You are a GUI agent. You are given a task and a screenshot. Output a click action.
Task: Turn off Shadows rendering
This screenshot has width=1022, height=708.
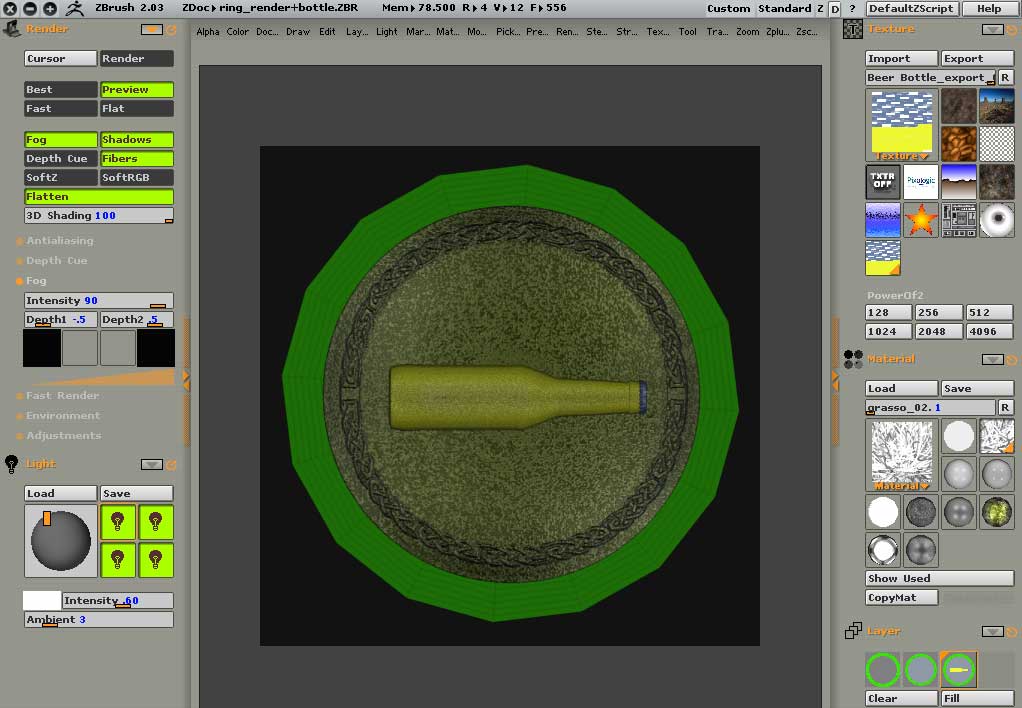coord(136,140)
